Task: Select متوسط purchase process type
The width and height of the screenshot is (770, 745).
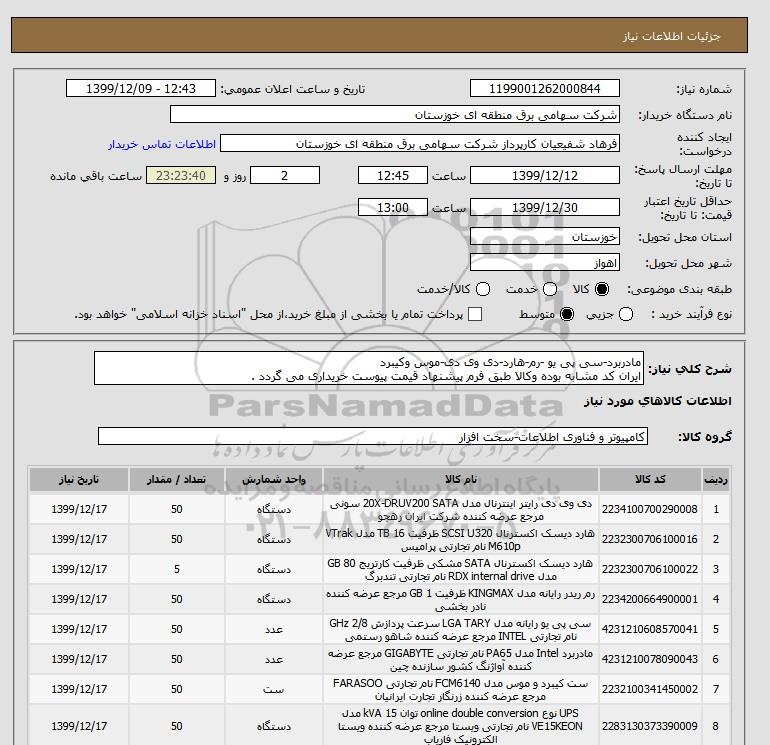Action: pyautogui.click(x=568, y=315)
